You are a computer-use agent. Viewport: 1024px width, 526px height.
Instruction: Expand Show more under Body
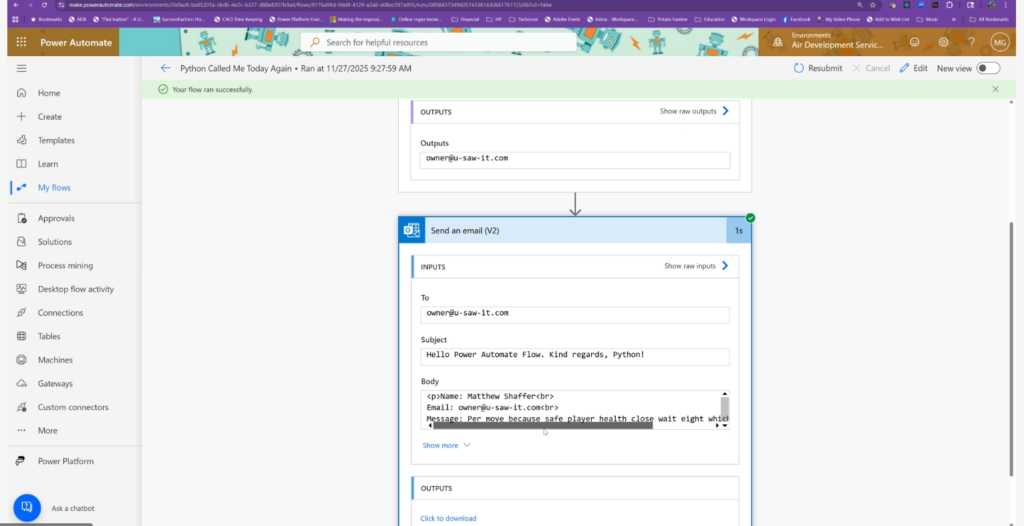point(446,445)
